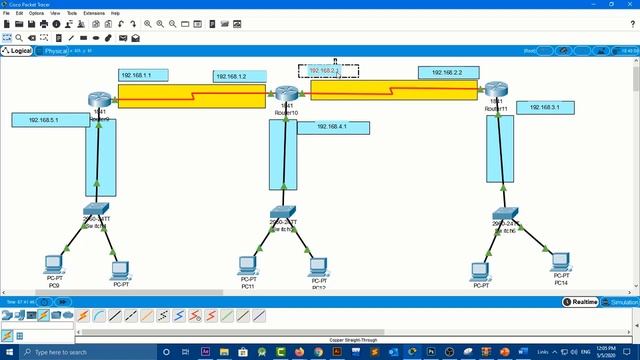640x360 pixels.
Task: Open the Options menu
Action: 36,13
